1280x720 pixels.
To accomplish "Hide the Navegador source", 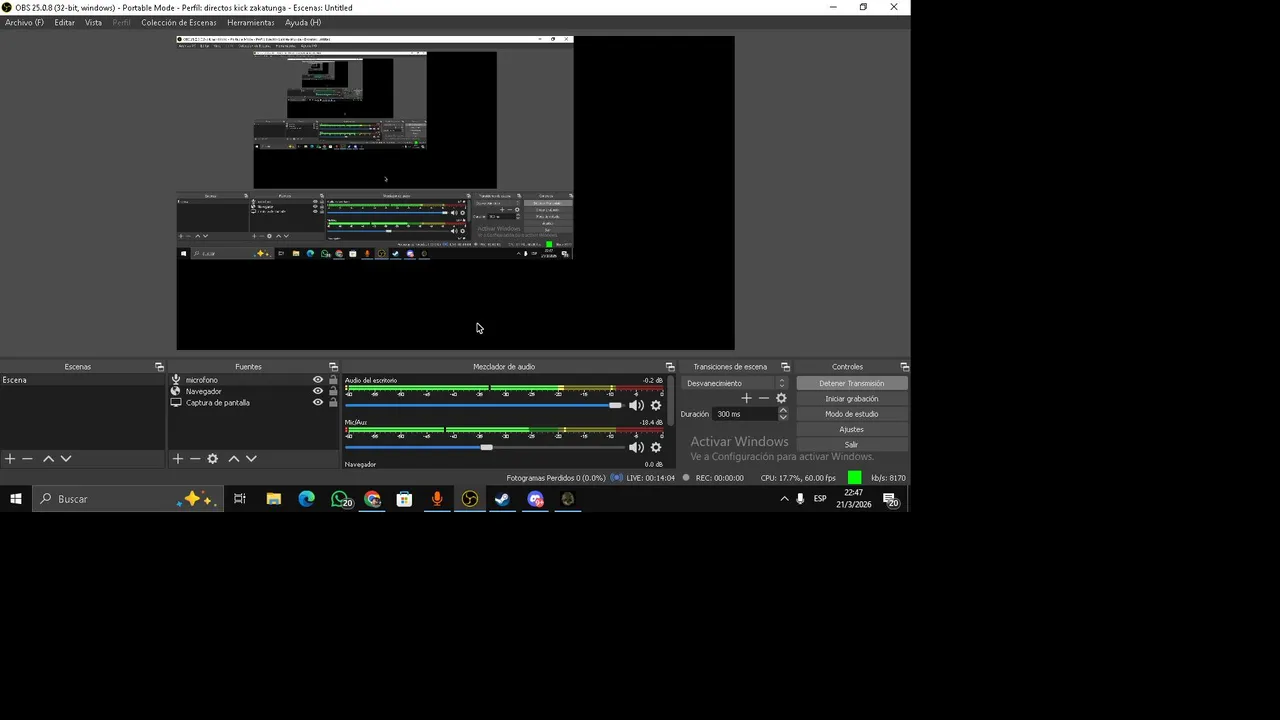I will pyautogui.click(x=318, y=391).
